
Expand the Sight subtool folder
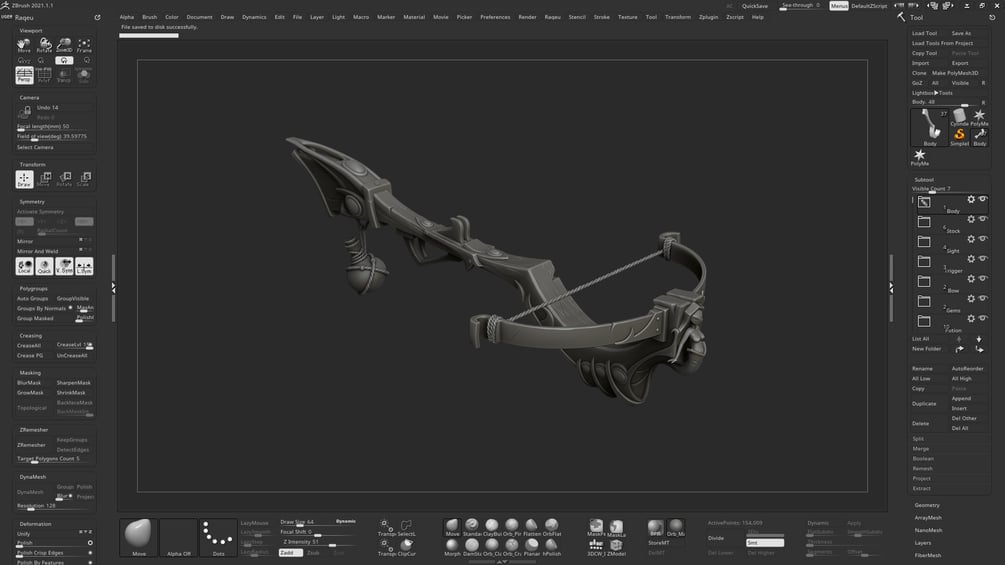[x=924, y=242]
